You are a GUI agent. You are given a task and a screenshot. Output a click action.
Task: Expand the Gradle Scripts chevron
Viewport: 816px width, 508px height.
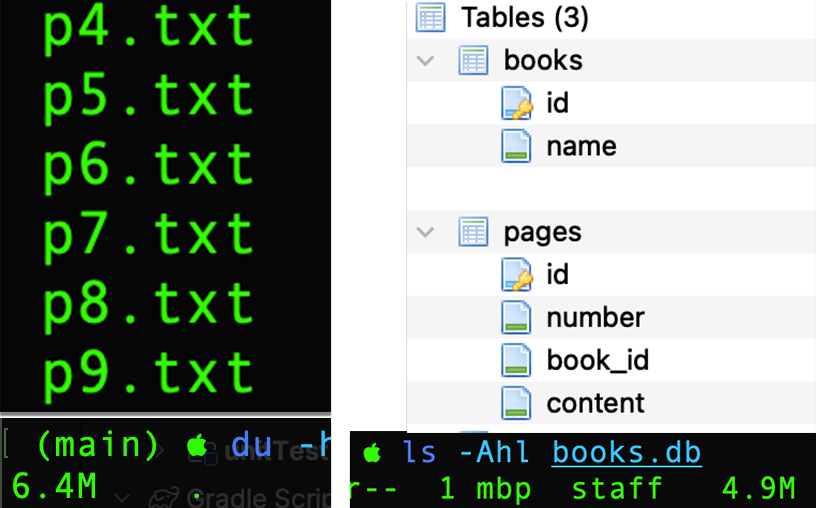121,497
